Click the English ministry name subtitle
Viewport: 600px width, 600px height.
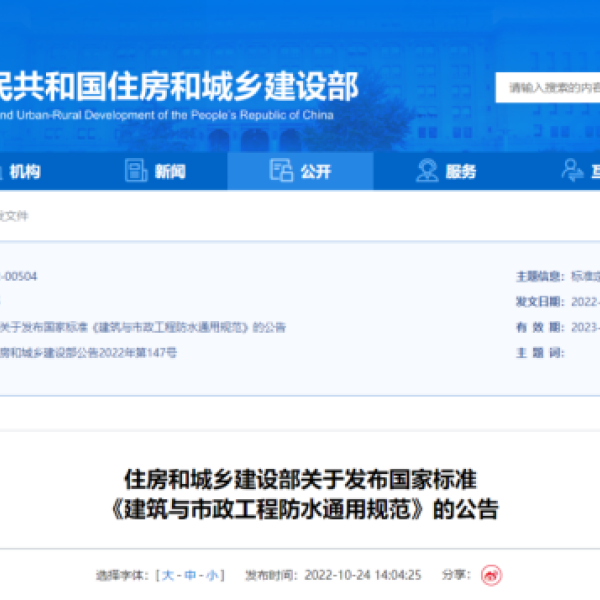point(166,115)
